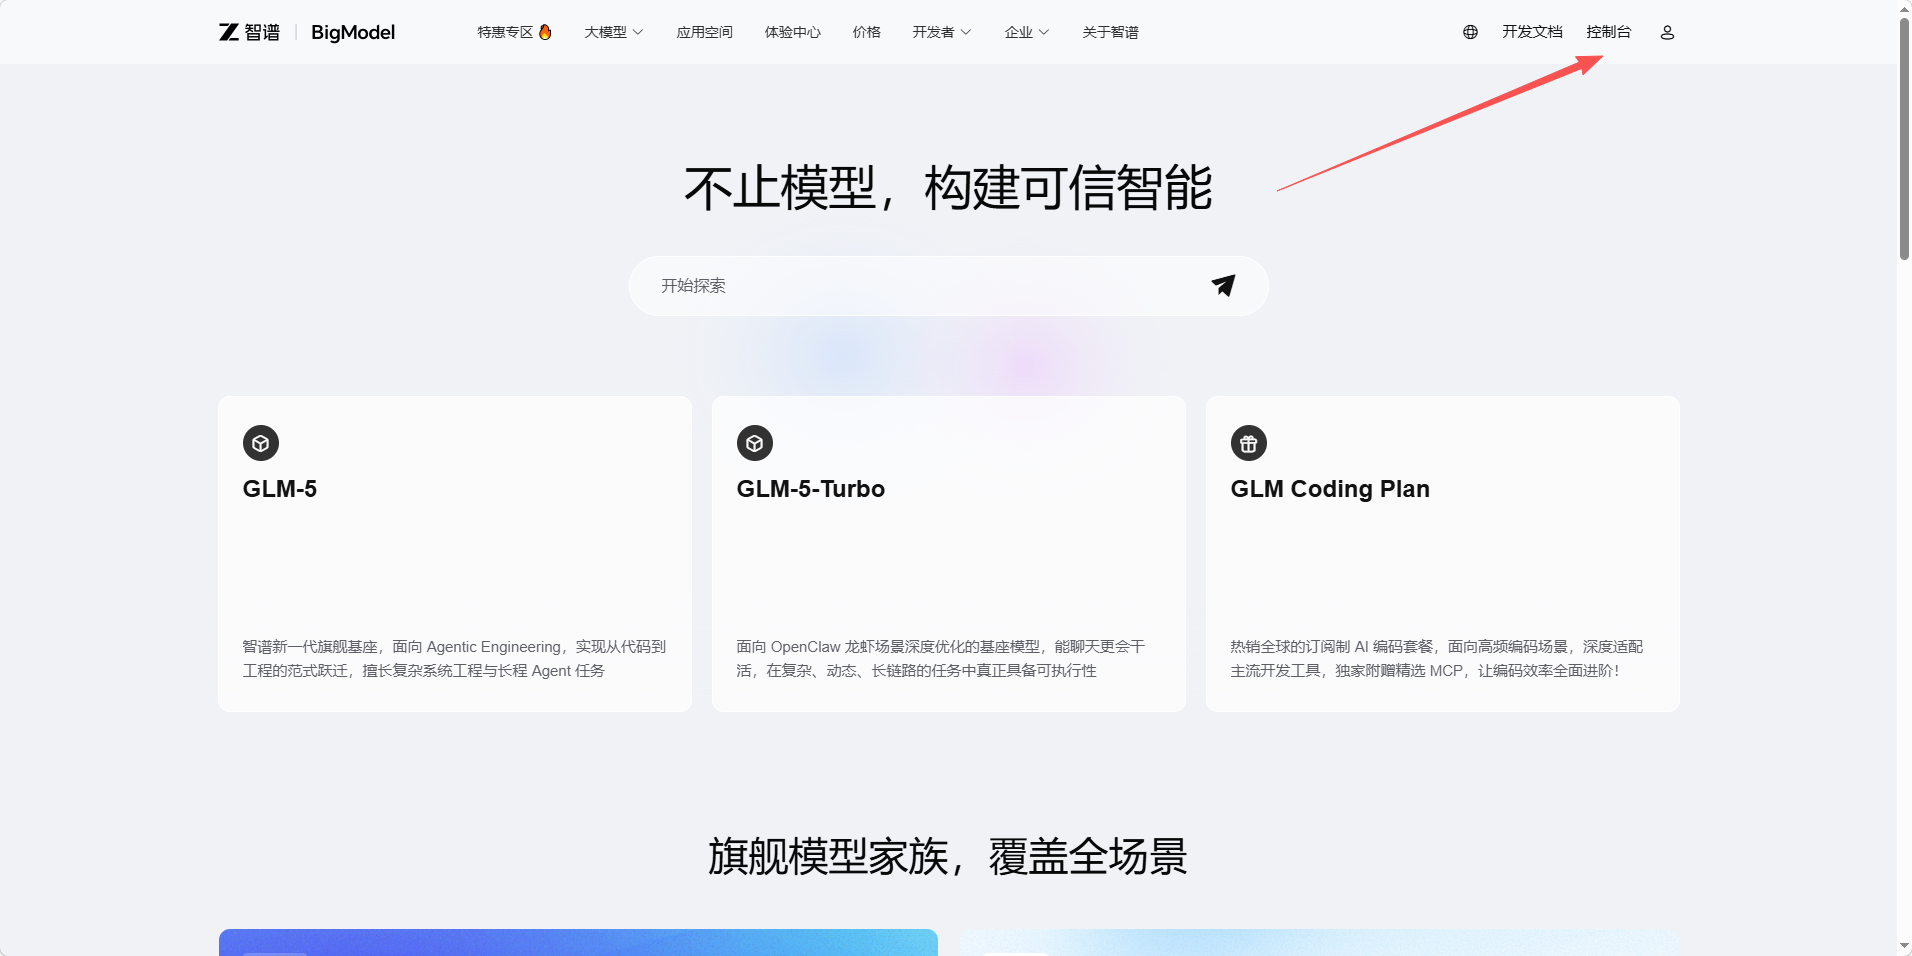Viewport: 1912px width, 956px height.
Task: Click the flame icon beside 特惠专区
Action: [545, 32]
